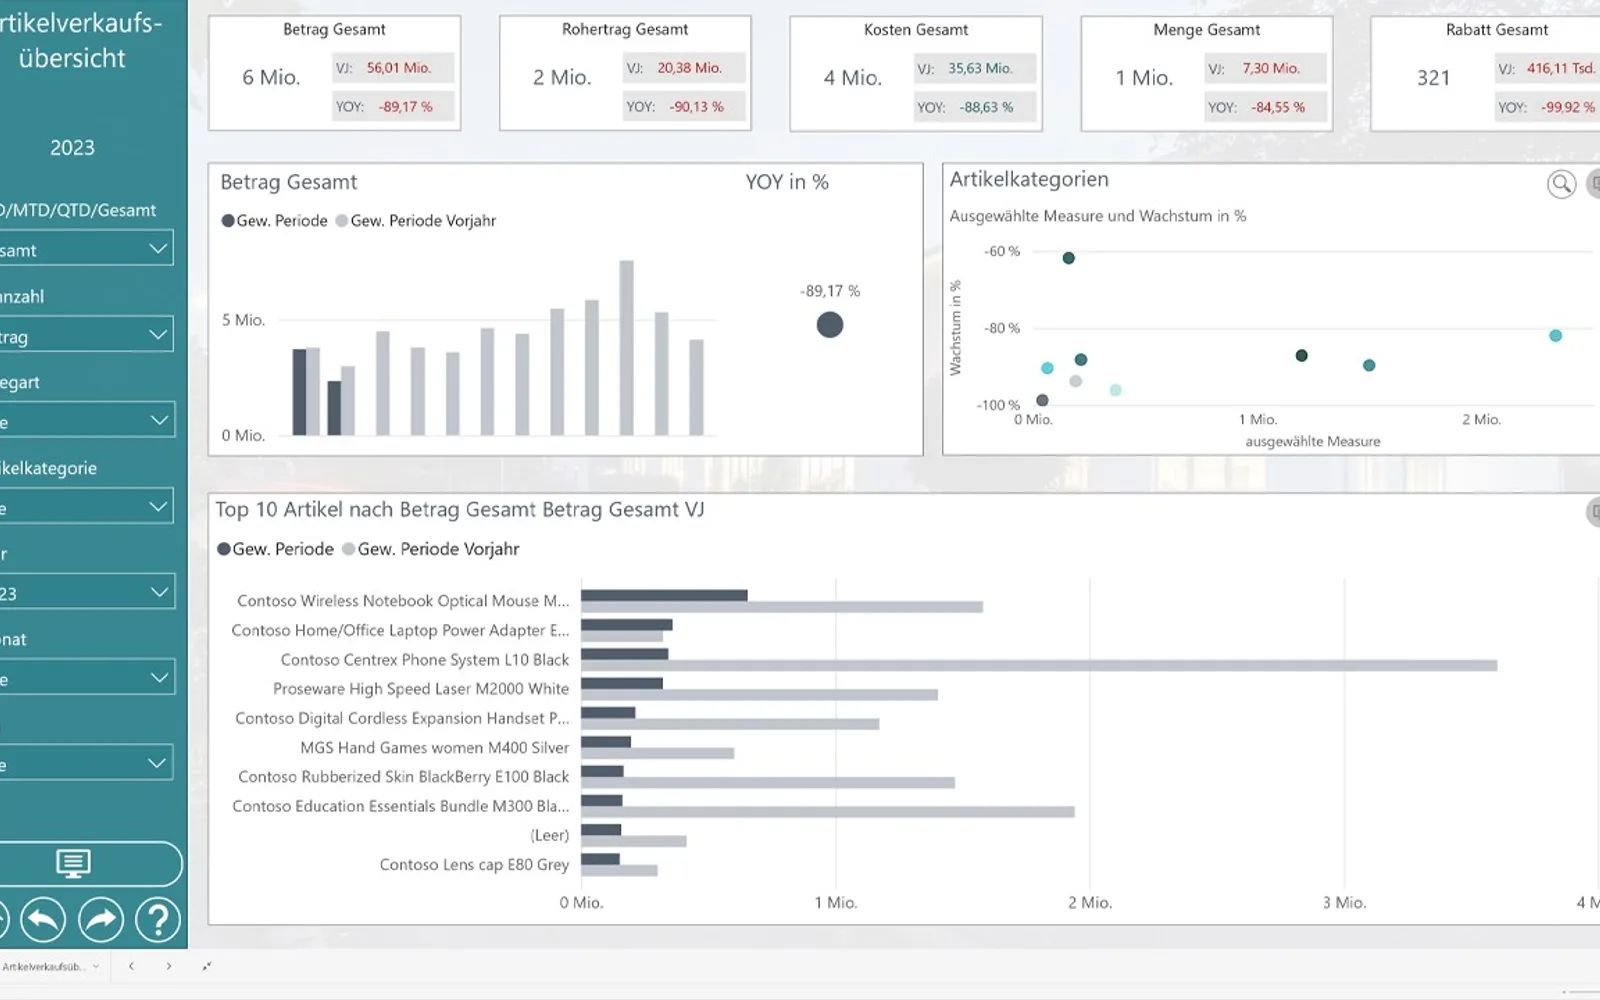The height and width of the screenshot is (1000, 1600).
Task: Click Gew. Periode Vorjahr legend in Betrag Gesamt chart
Action: click(x=416, y=221)
